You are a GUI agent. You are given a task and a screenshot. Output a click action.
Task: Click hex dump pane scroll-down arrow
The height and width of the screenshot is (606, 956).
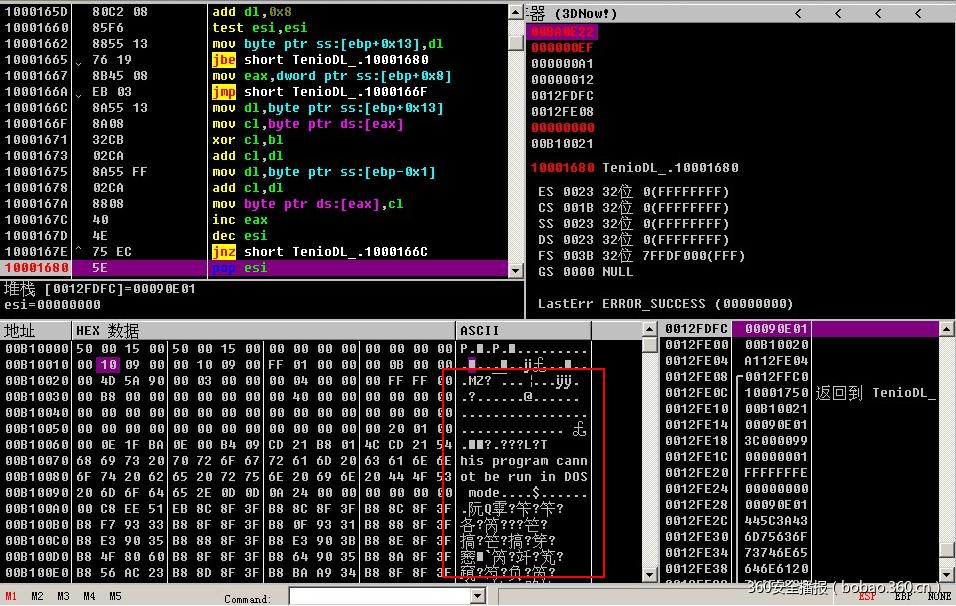click(x=650, y=574)
